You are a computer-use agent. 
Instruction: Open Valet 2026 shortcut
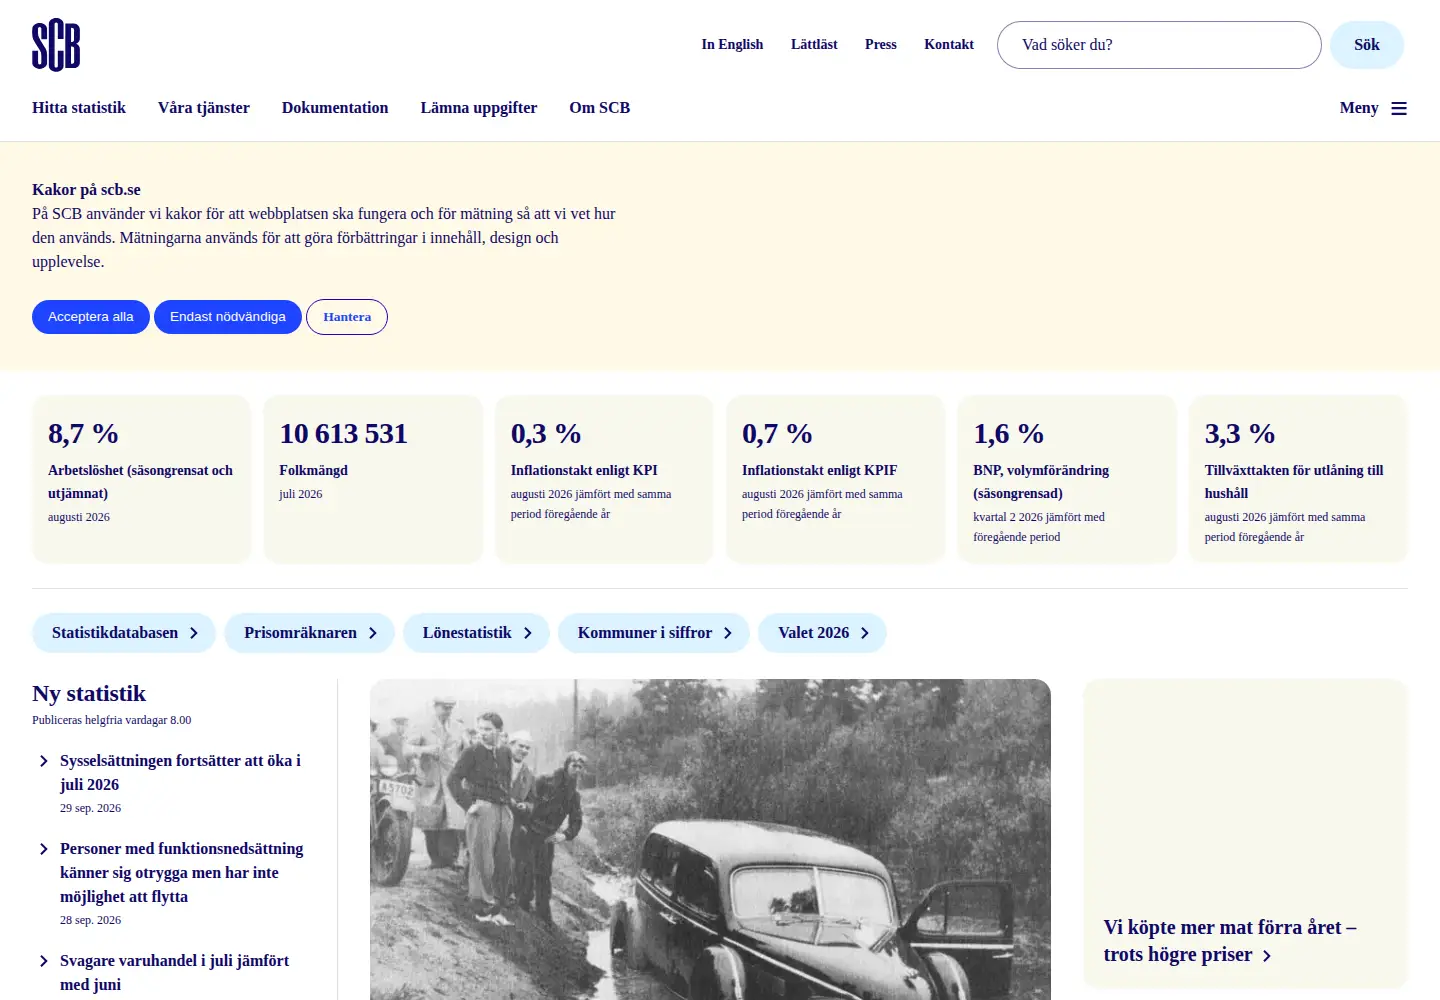point(822,633)
